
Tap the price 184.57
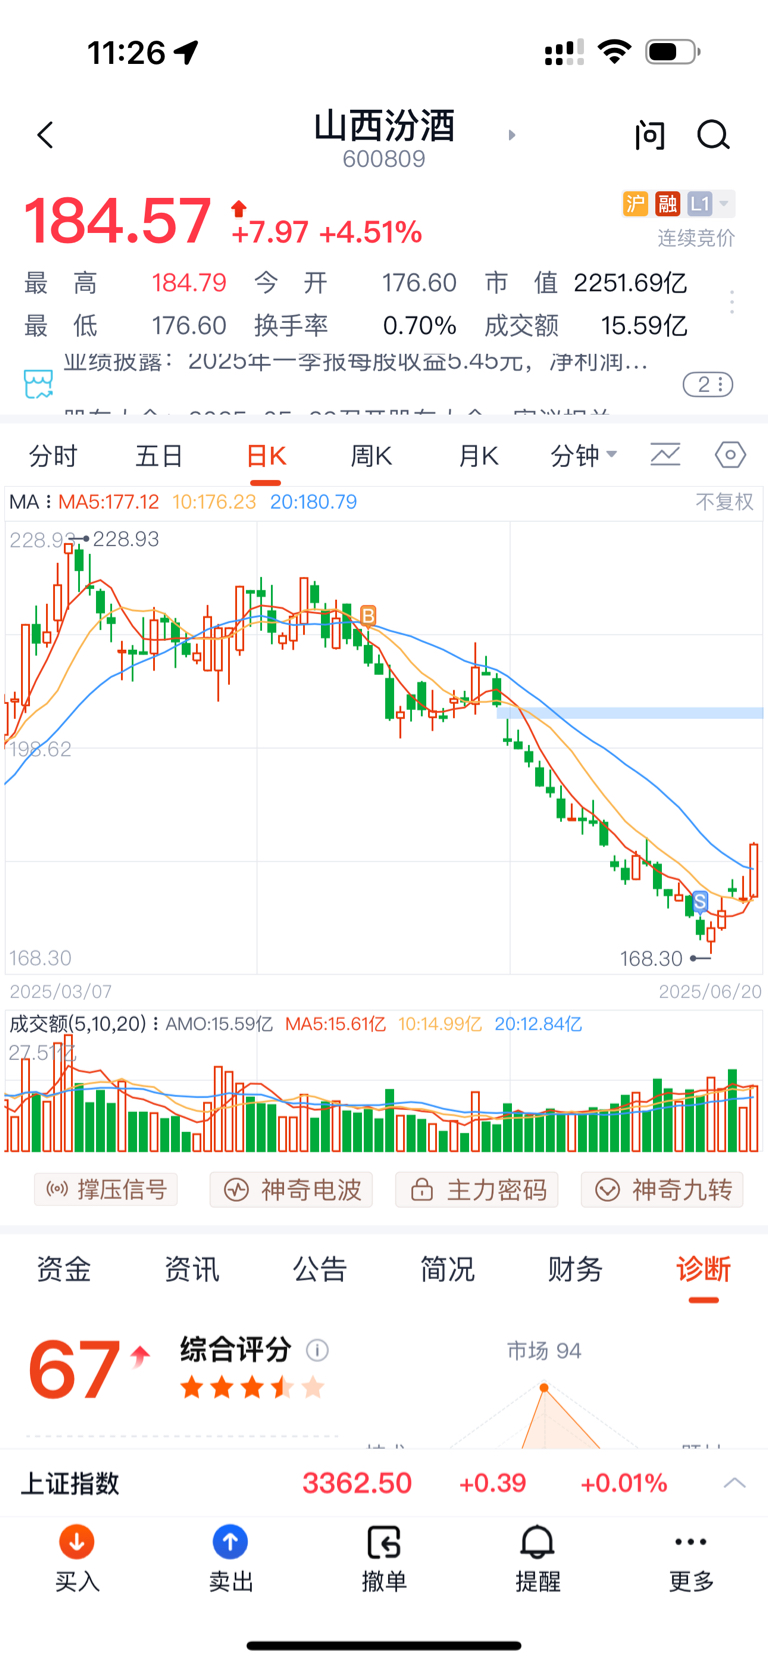click(x=118, y=221)
